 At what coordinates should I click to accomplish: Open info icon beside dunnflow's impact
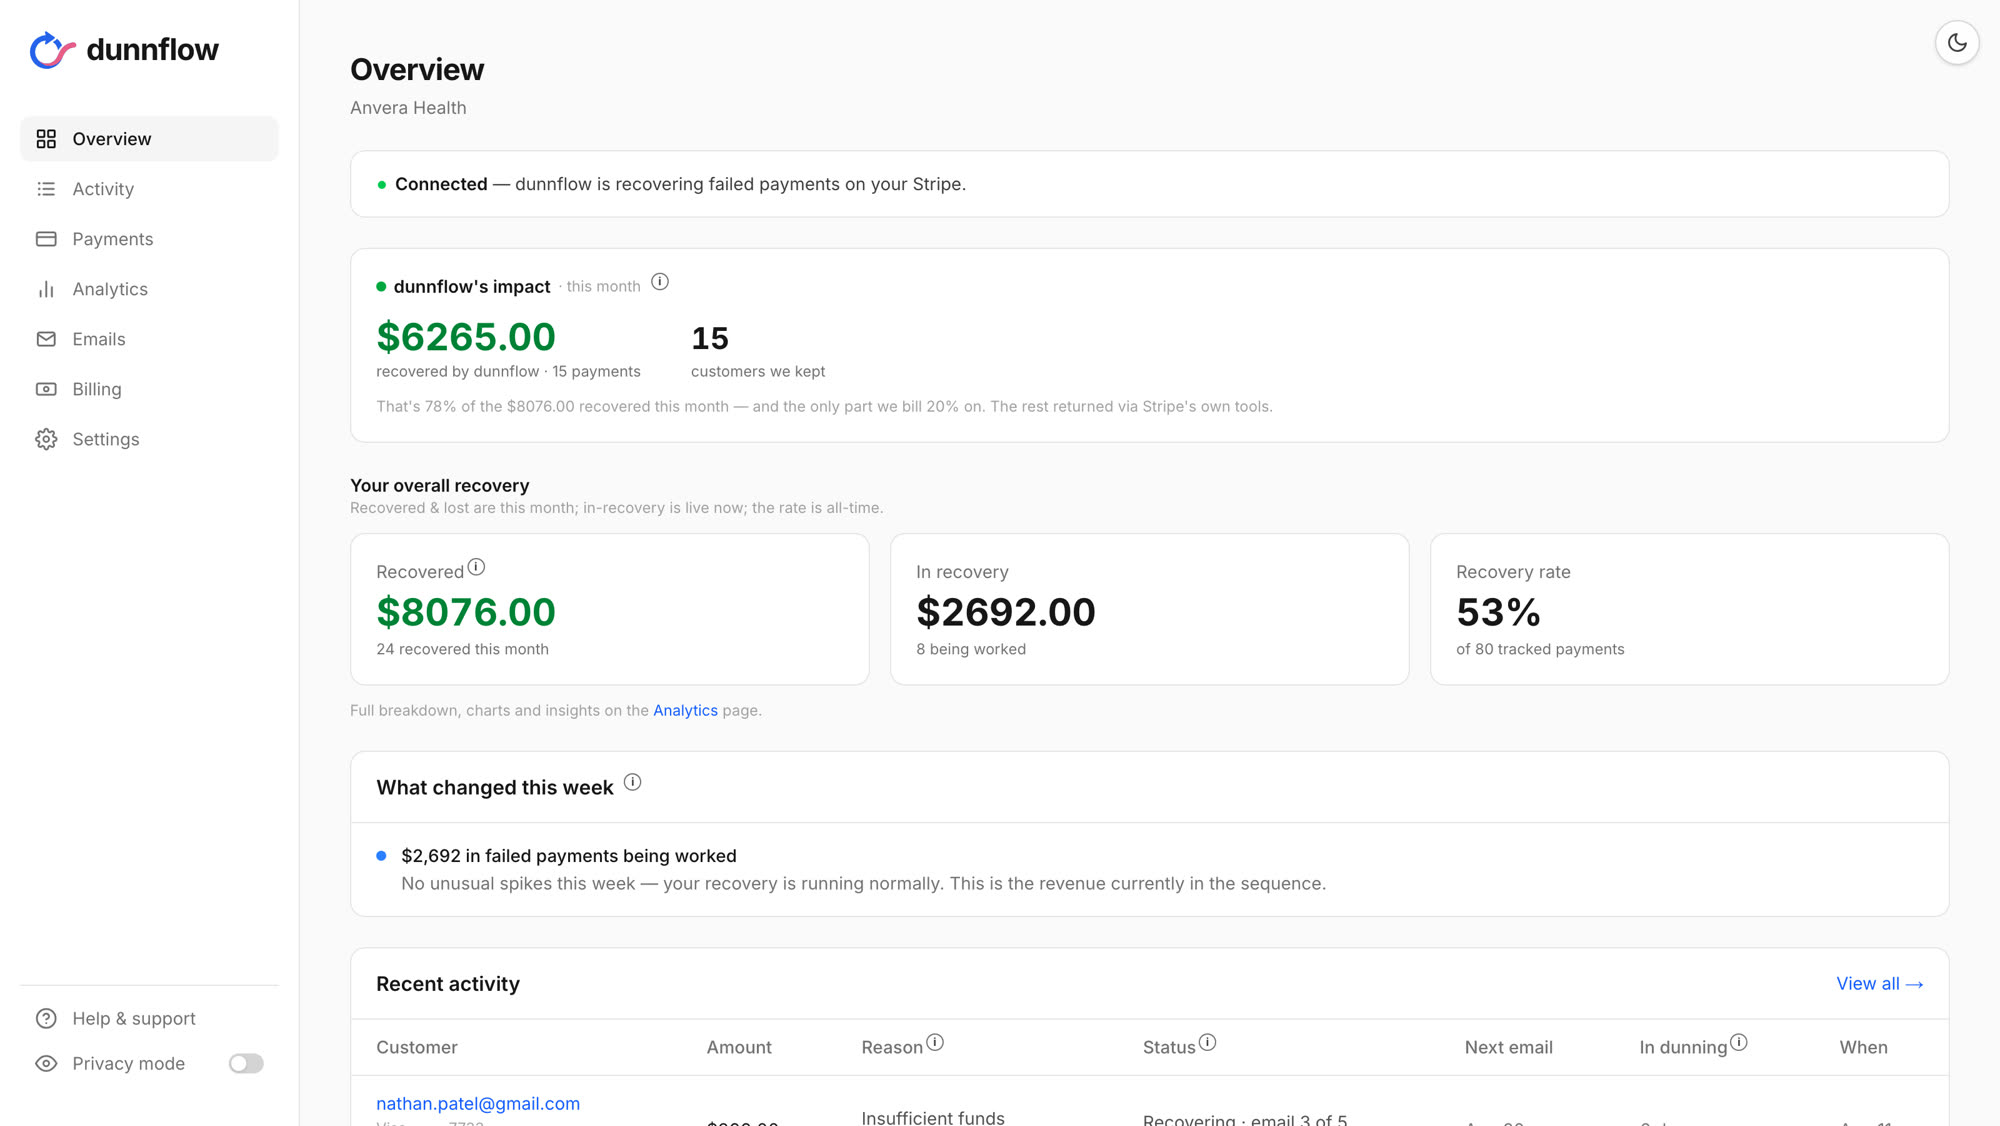coord(660,282)
